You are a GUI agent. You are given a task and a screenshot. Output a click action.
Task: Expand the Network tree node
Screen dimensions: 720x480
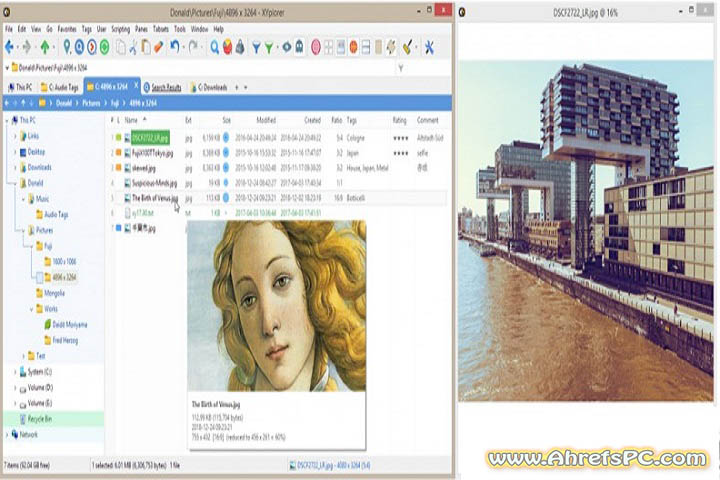click(x=7, y=435)
